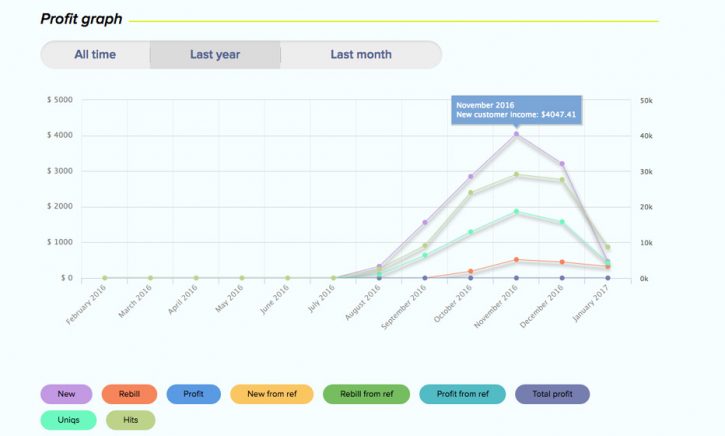725x436 pixels.
Task: Click the September 2016 purple New point
Action: coord(425,222)
